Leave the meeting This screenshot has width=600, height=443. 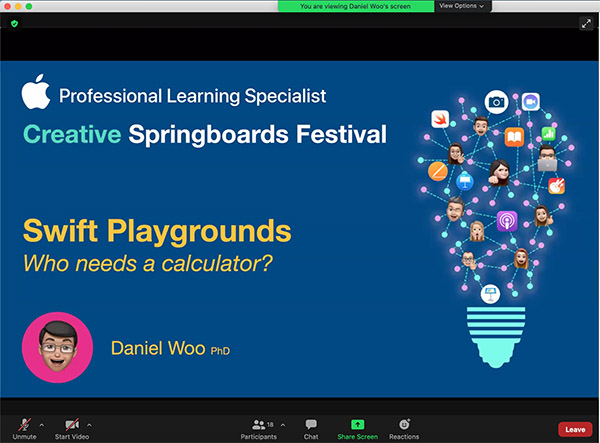click(x=575, y=430)
